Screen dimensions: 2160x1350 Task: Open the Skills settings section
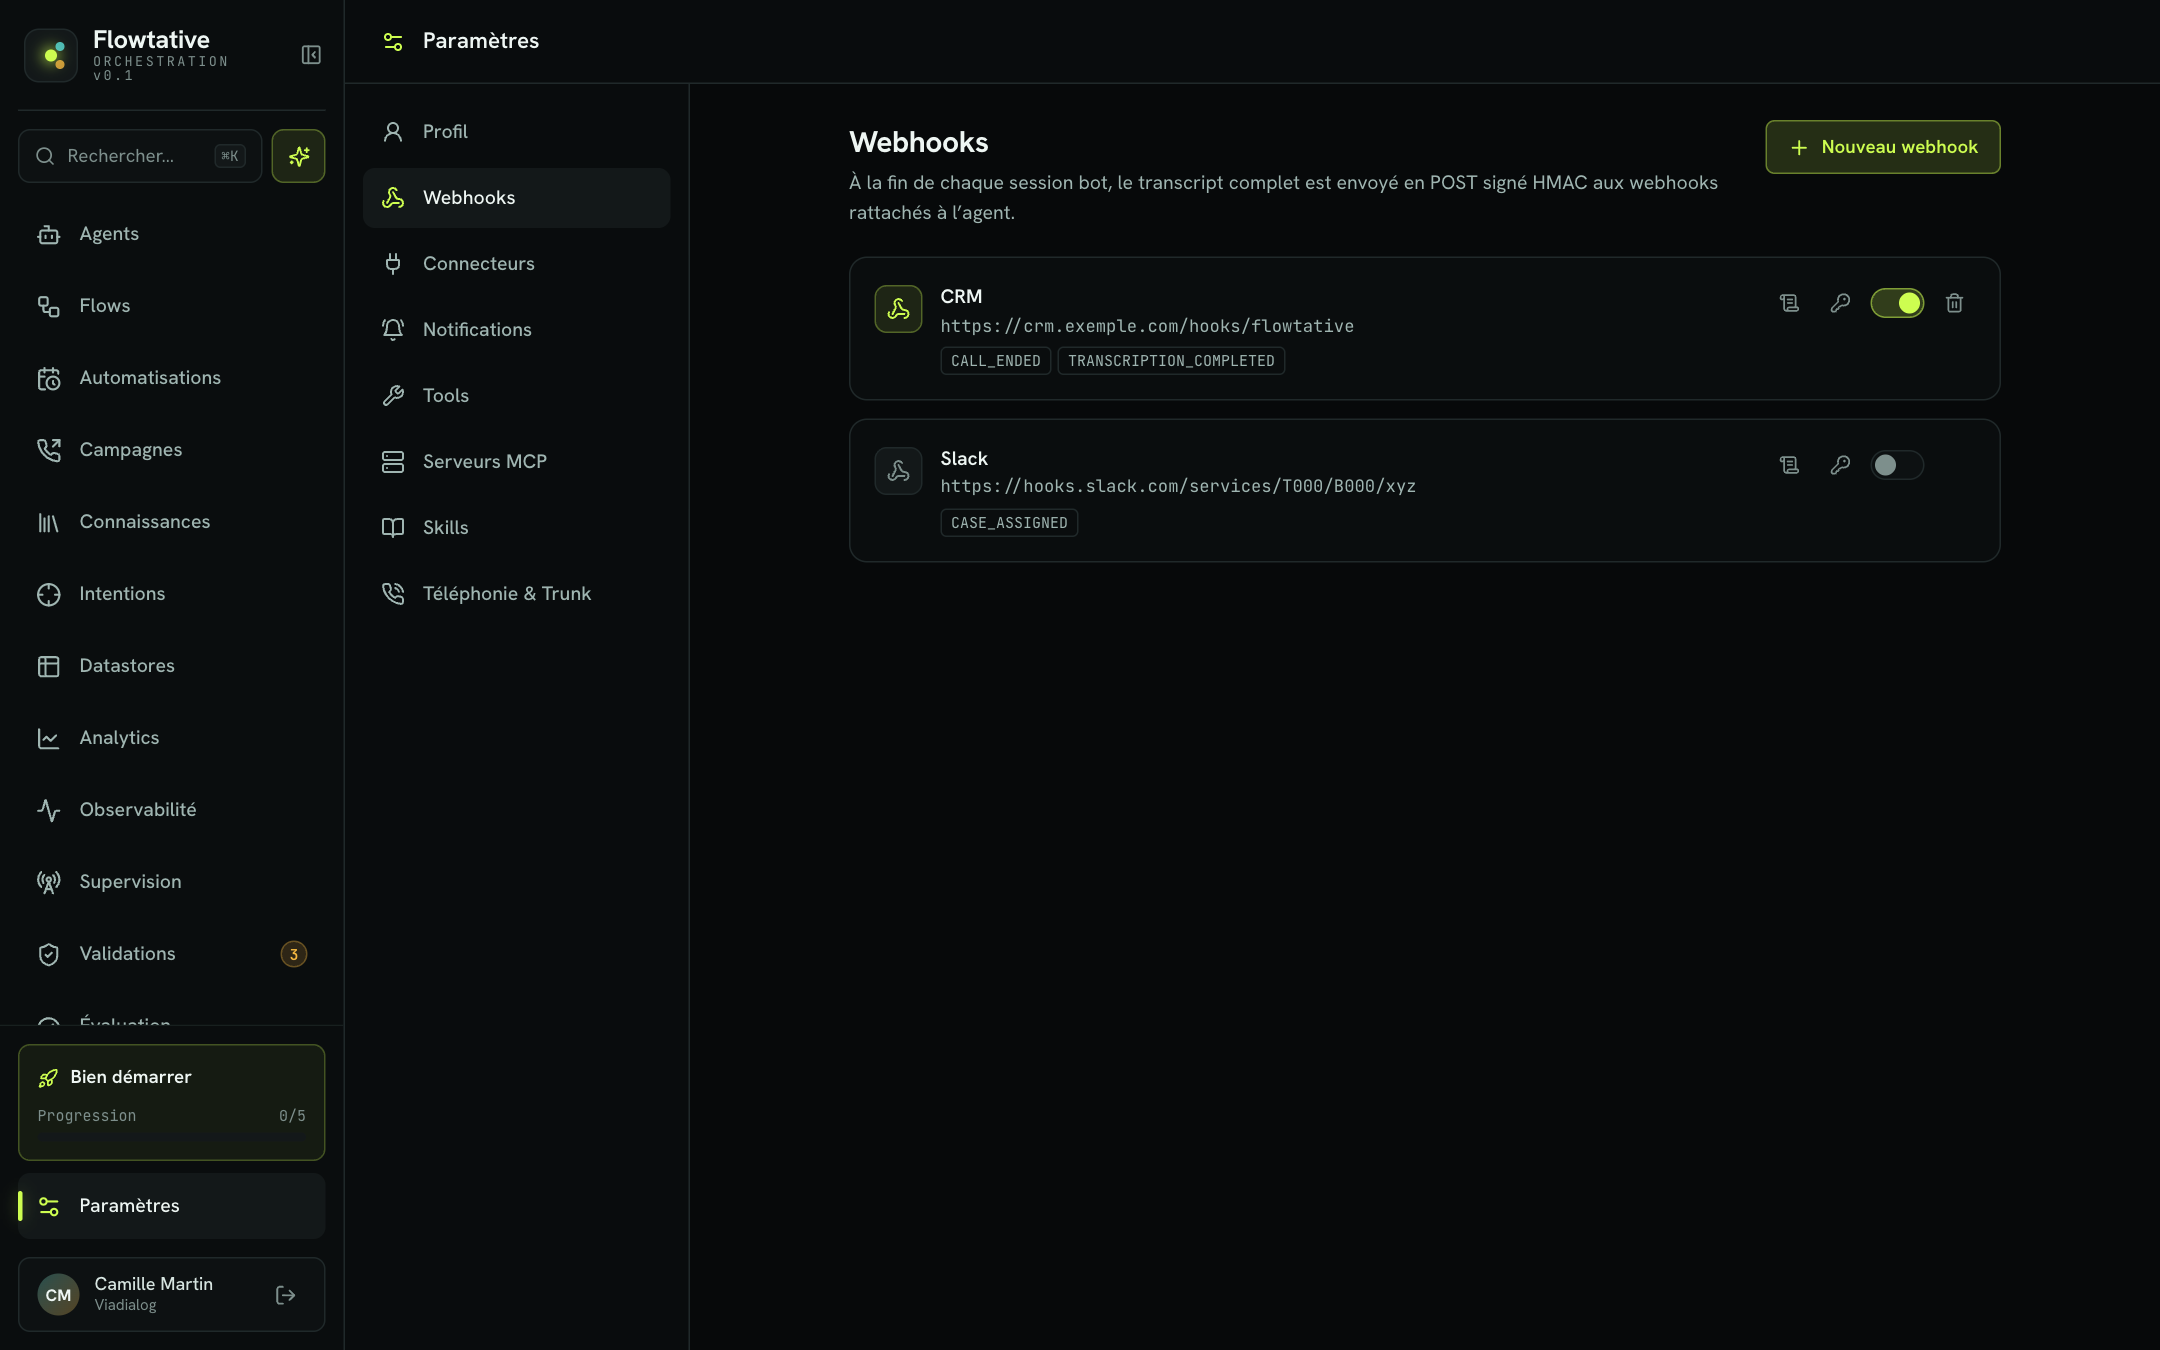tap(516, 528)
